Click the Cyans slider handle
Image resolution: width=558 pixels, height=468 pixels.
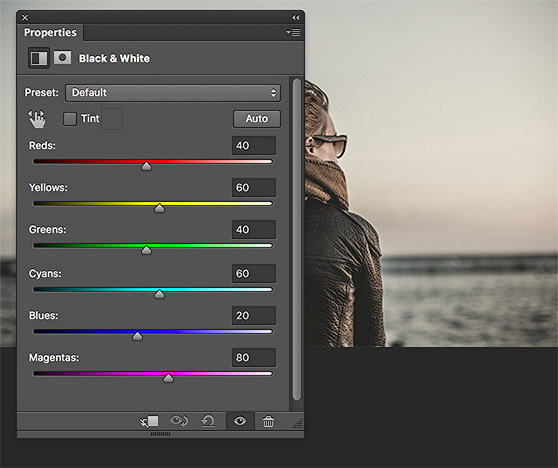click(x=159, y=294)
